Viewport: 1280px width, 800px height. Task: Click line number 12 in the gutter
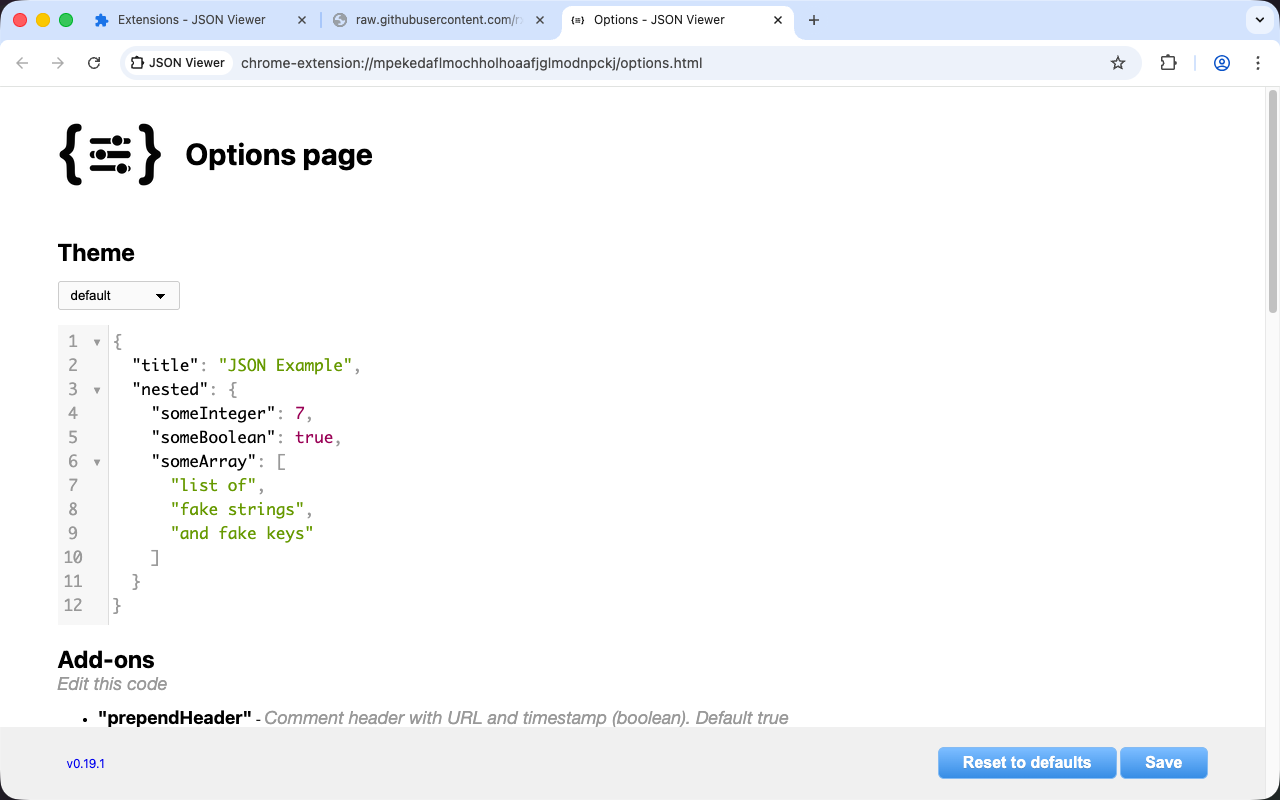click(x=72, y=605)
